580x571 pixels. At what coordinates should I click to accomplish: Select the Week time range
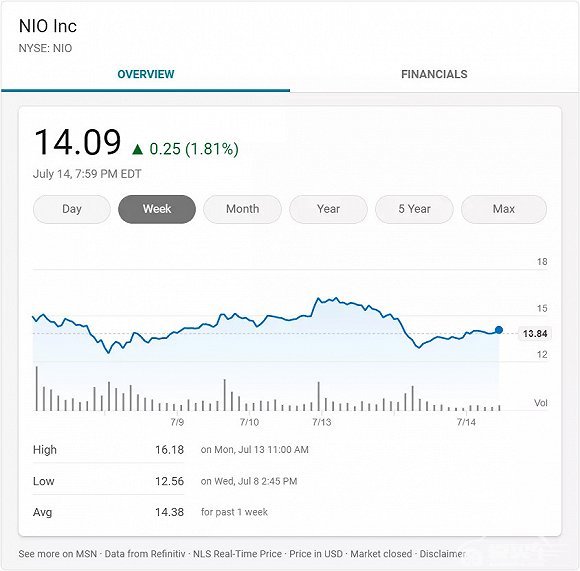157,209
